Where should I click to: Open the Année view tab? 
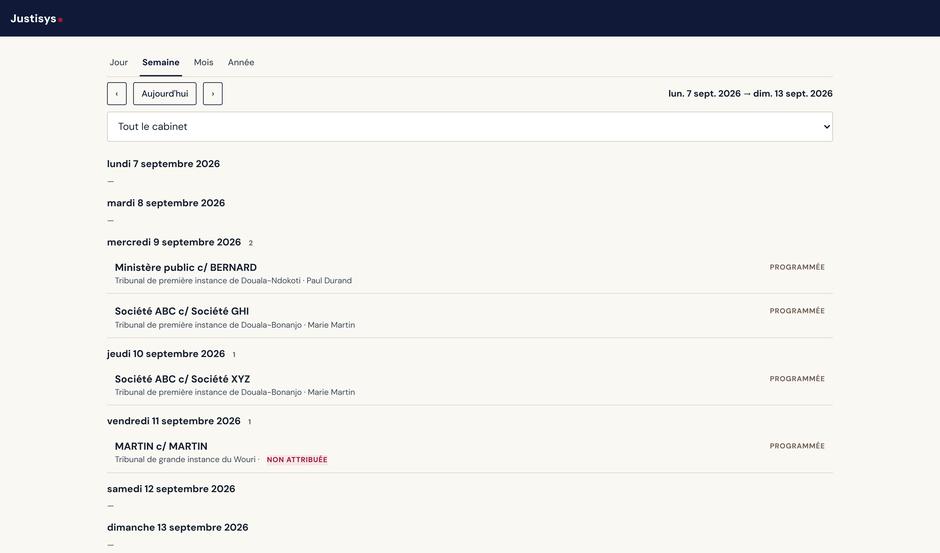pos(240,62)
